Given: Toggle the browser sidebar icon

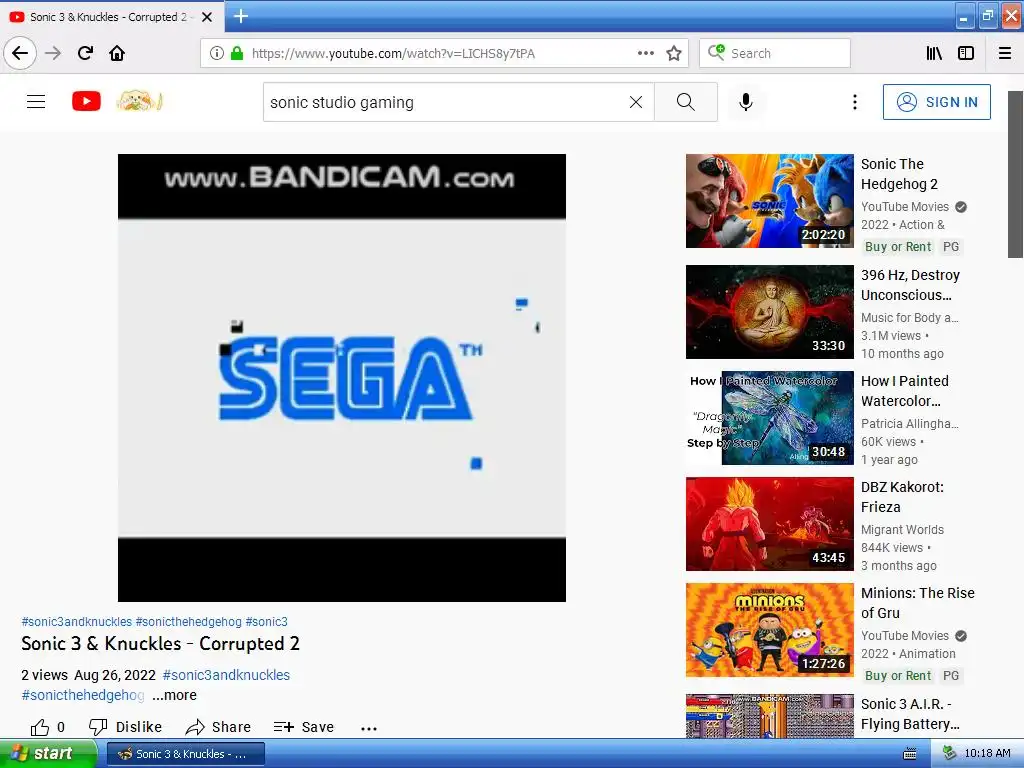Looking at the screenshot, I should click(x=966, y=53).
